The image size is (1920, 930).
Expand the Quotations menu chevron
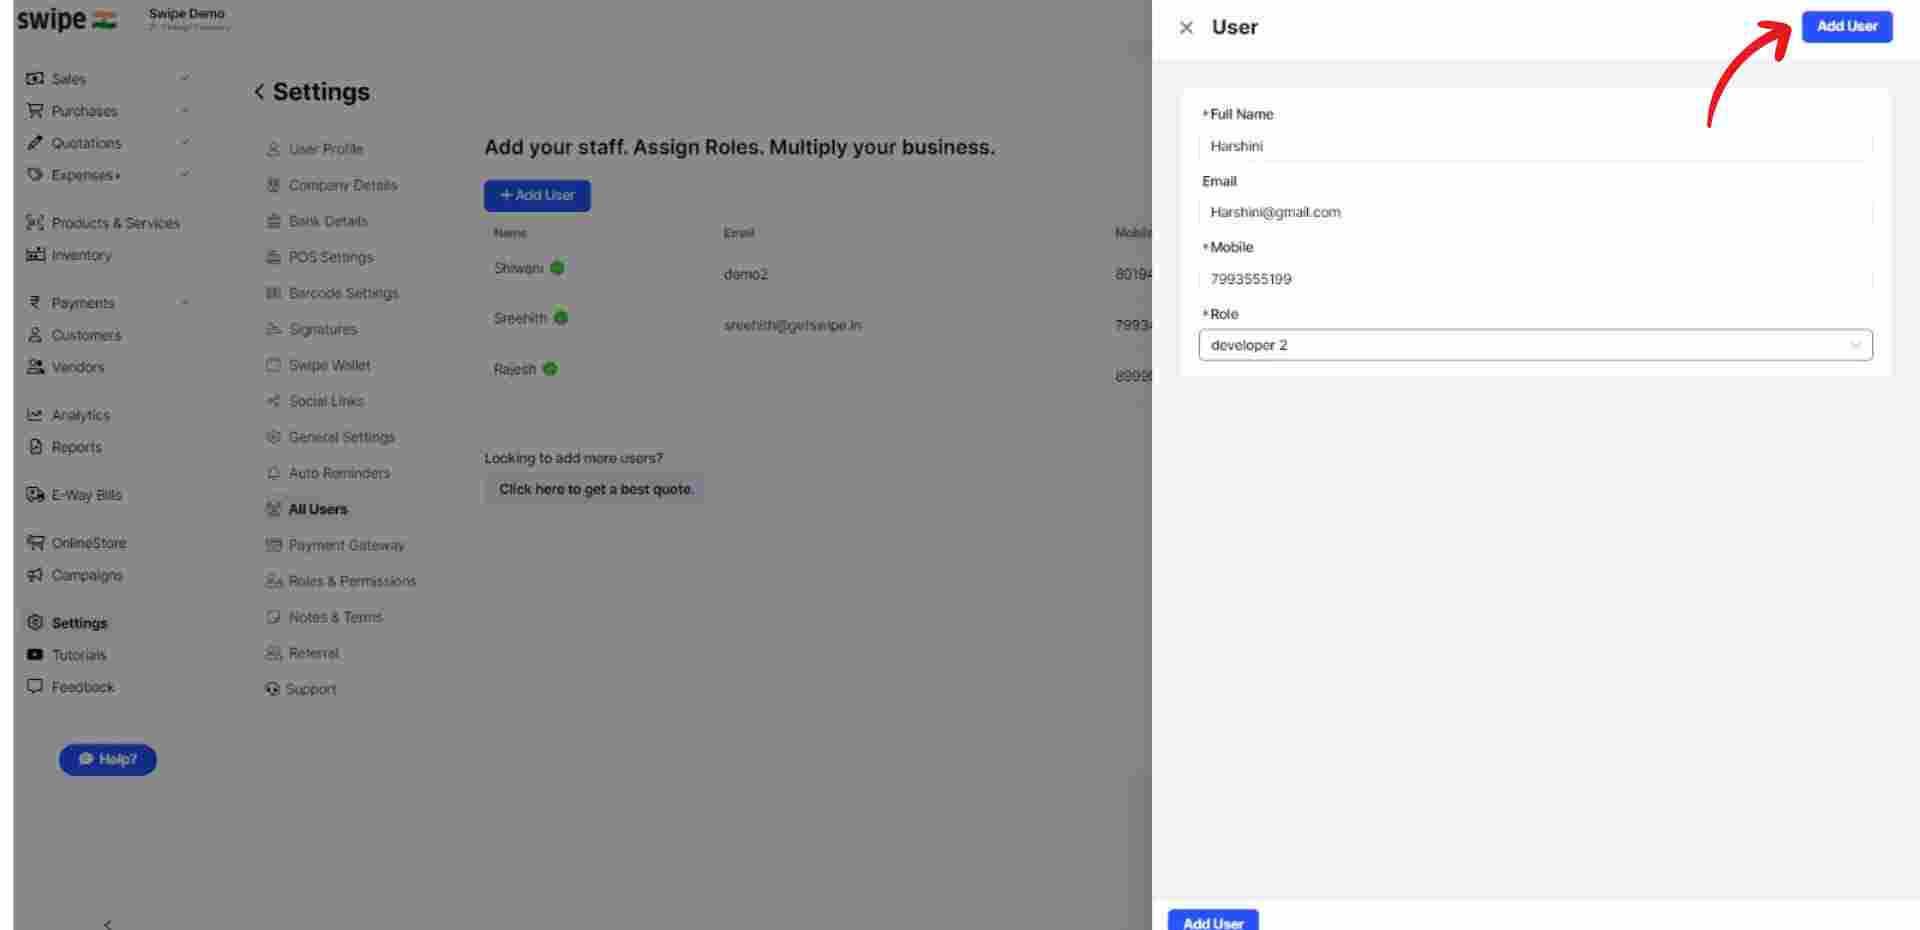coord(184,143)
